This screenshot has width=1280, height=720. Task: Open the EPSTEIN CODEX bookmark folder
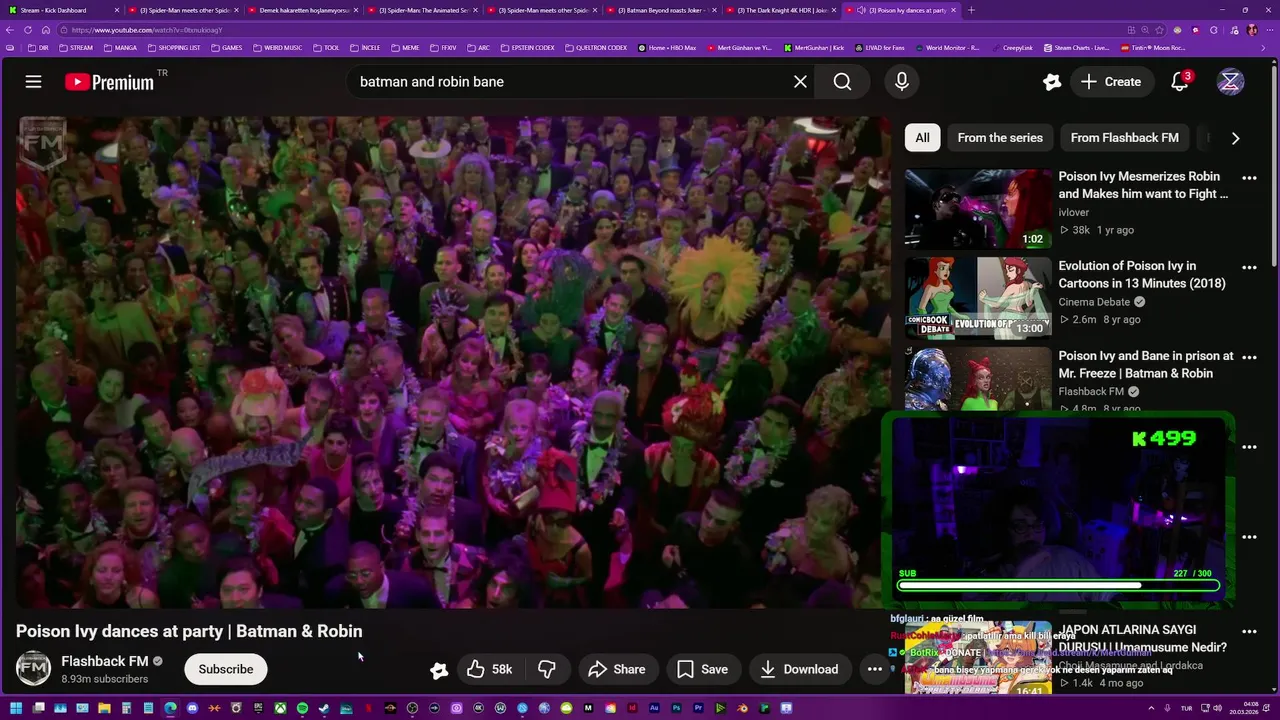pyautogui.click(x=530, y=48)
